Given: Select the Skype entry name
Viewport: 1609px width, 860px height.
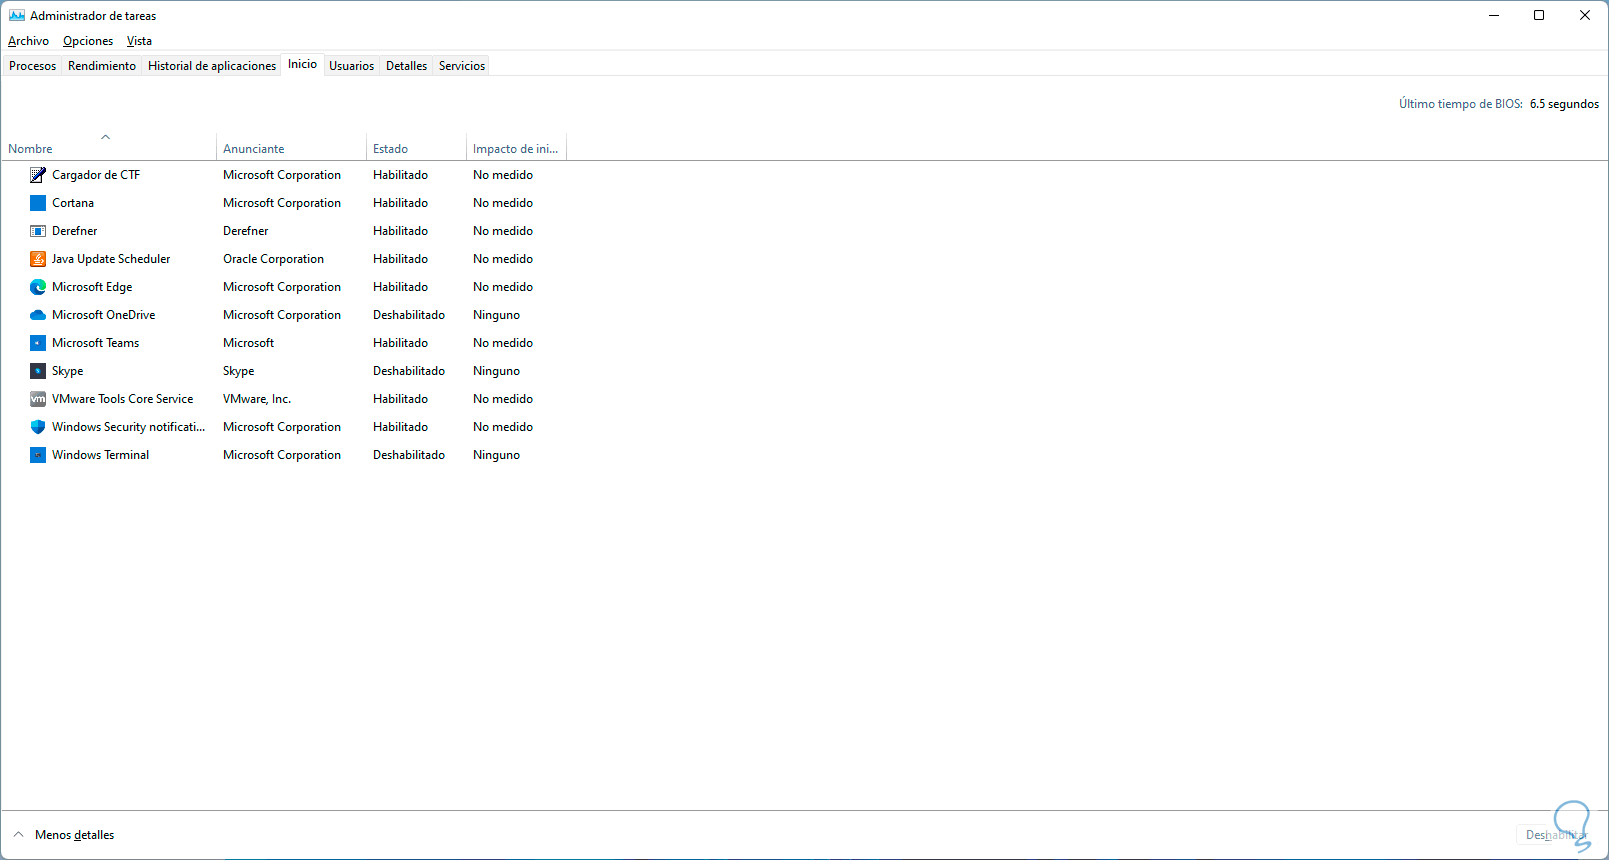Looking at the screenshot, I should (68, 371).
